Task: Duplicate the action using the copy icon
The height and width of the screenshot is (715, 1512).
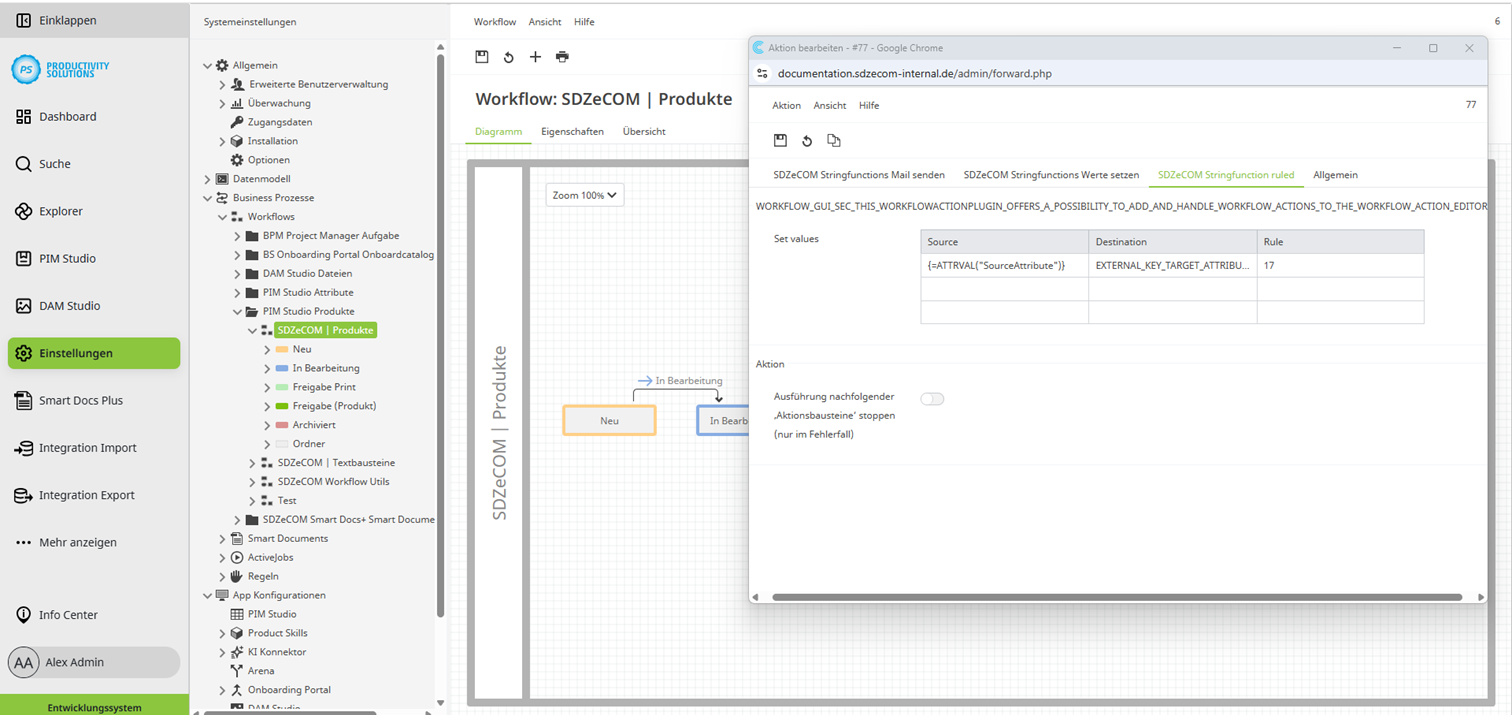Action: coord(834,140)
